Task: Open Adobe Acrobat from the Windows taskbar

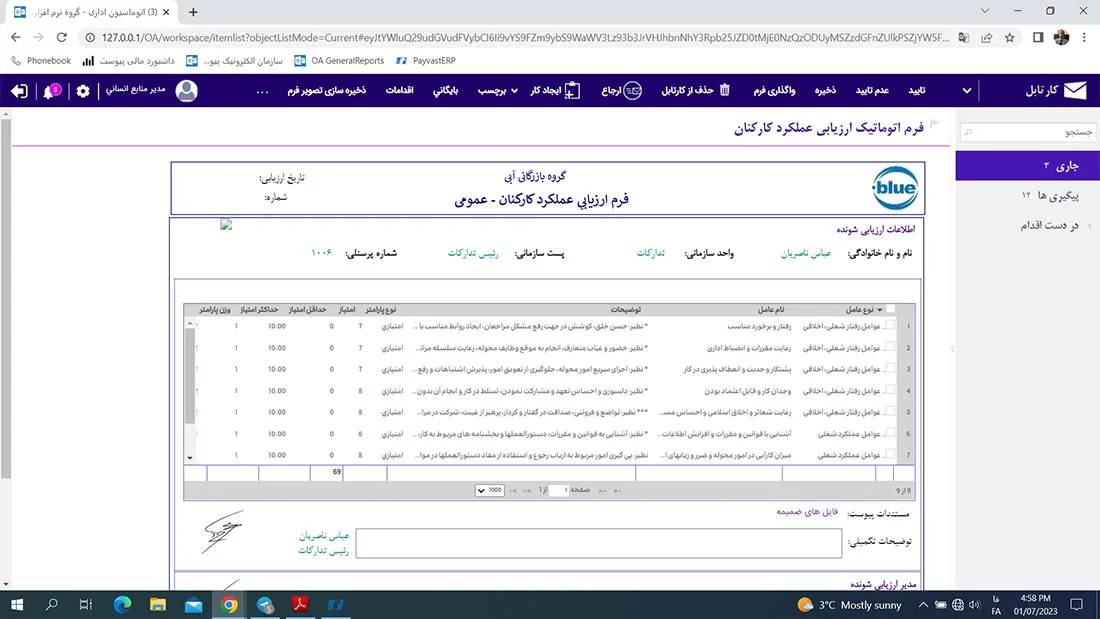Action: (300, 605)
